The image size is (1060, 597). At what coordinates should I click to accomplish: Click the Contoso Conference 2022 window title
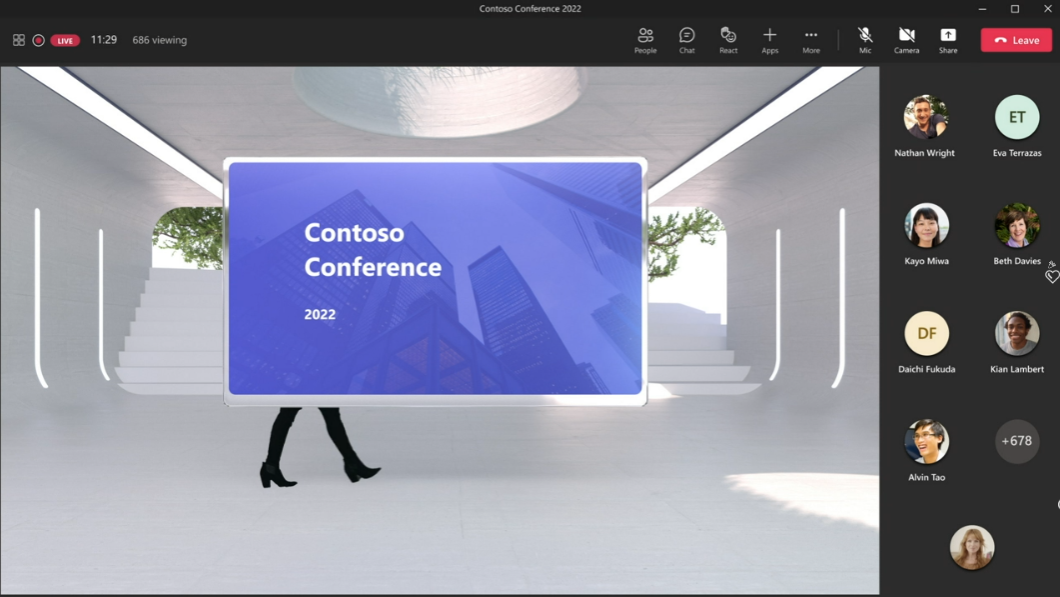[x=530, y=9]
